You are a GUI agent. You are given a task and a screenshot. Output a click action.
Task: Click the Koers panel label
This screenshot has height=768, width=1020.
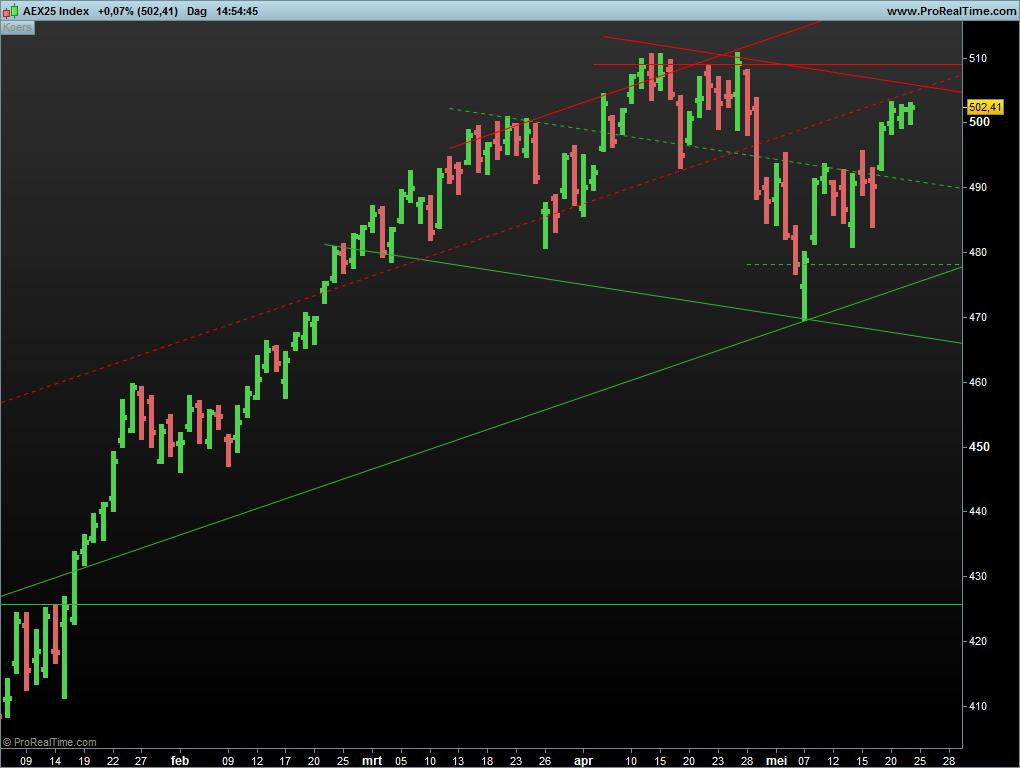17,28
